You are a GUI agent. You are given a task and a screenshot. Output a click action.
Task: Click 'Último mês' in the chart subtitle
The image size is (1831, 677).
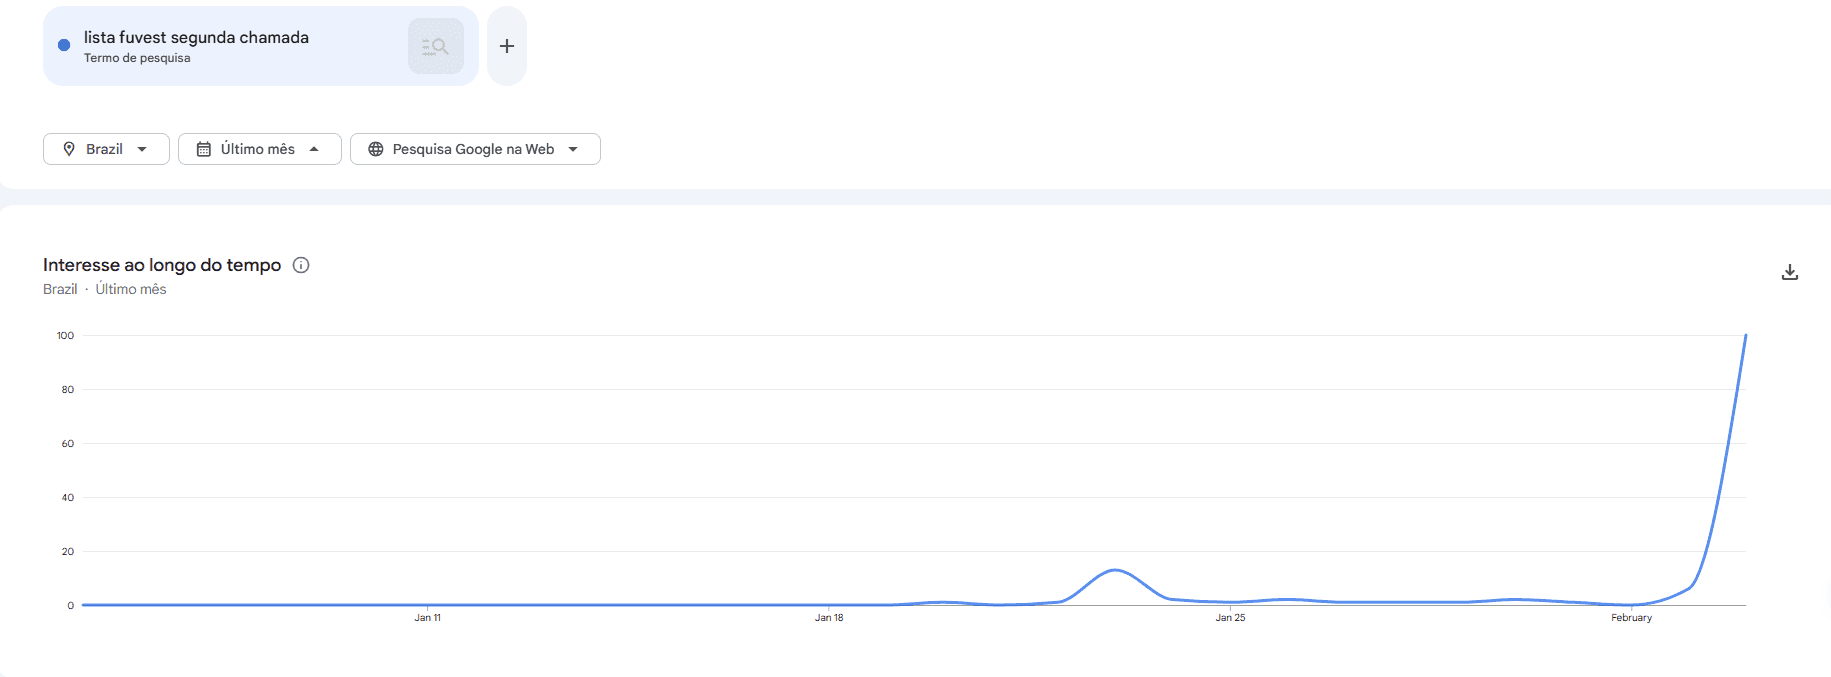tap(131, 289)
